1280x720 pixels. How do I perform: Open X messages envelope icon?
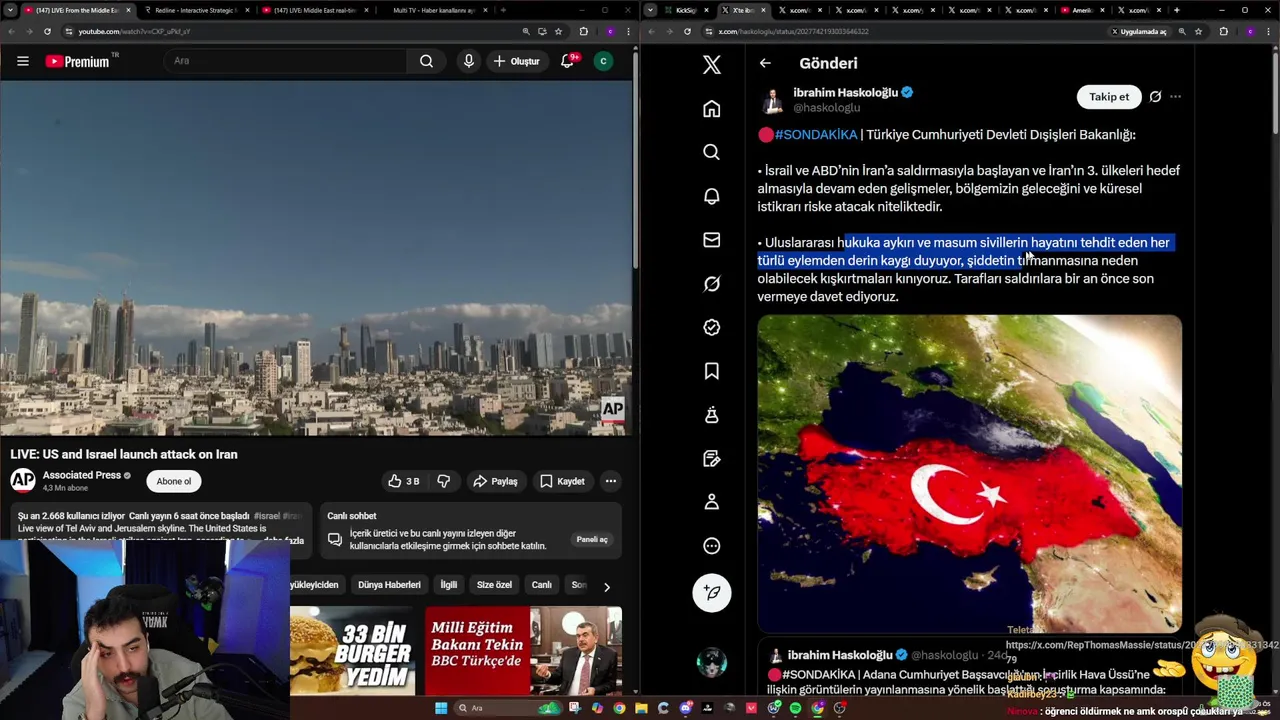[x=711, y=240]
